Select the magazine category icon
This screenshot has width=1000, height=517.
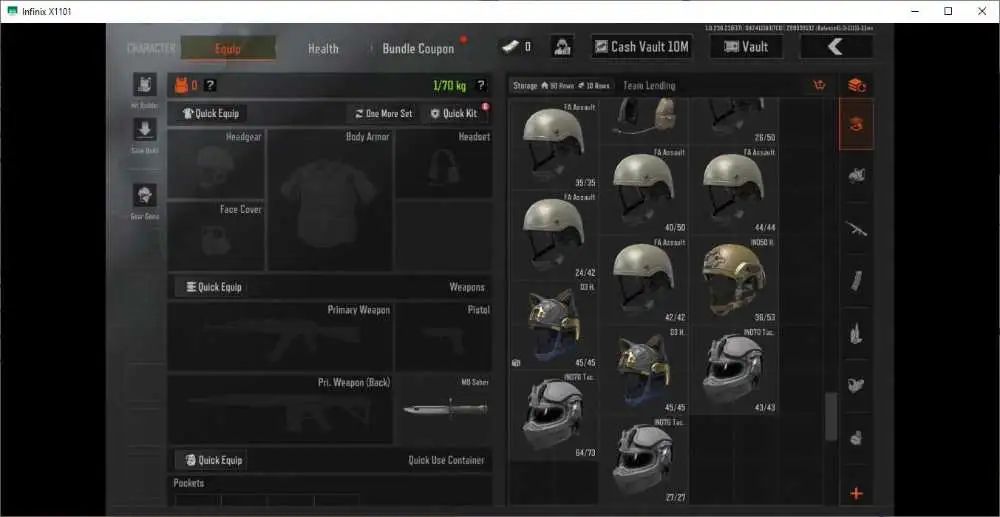[x=857, y=280]
